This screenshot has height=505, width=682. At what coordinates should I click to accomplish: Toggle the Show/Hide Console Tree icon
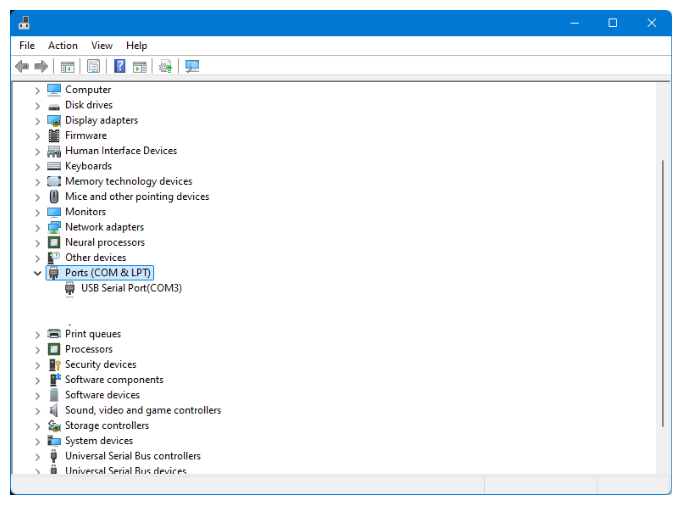coord(68,66)
